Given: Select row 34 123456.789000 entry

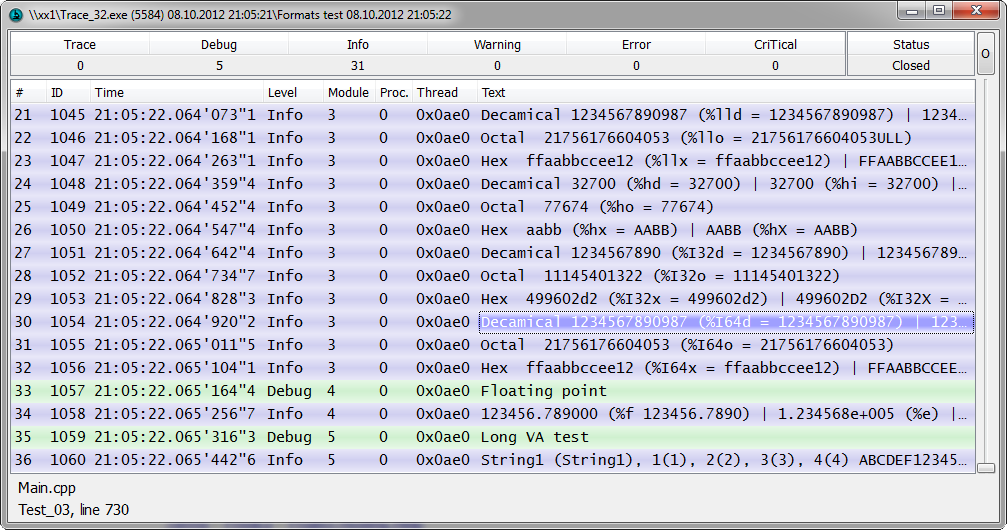Looking at the screenshot, I should pos(493,414).
